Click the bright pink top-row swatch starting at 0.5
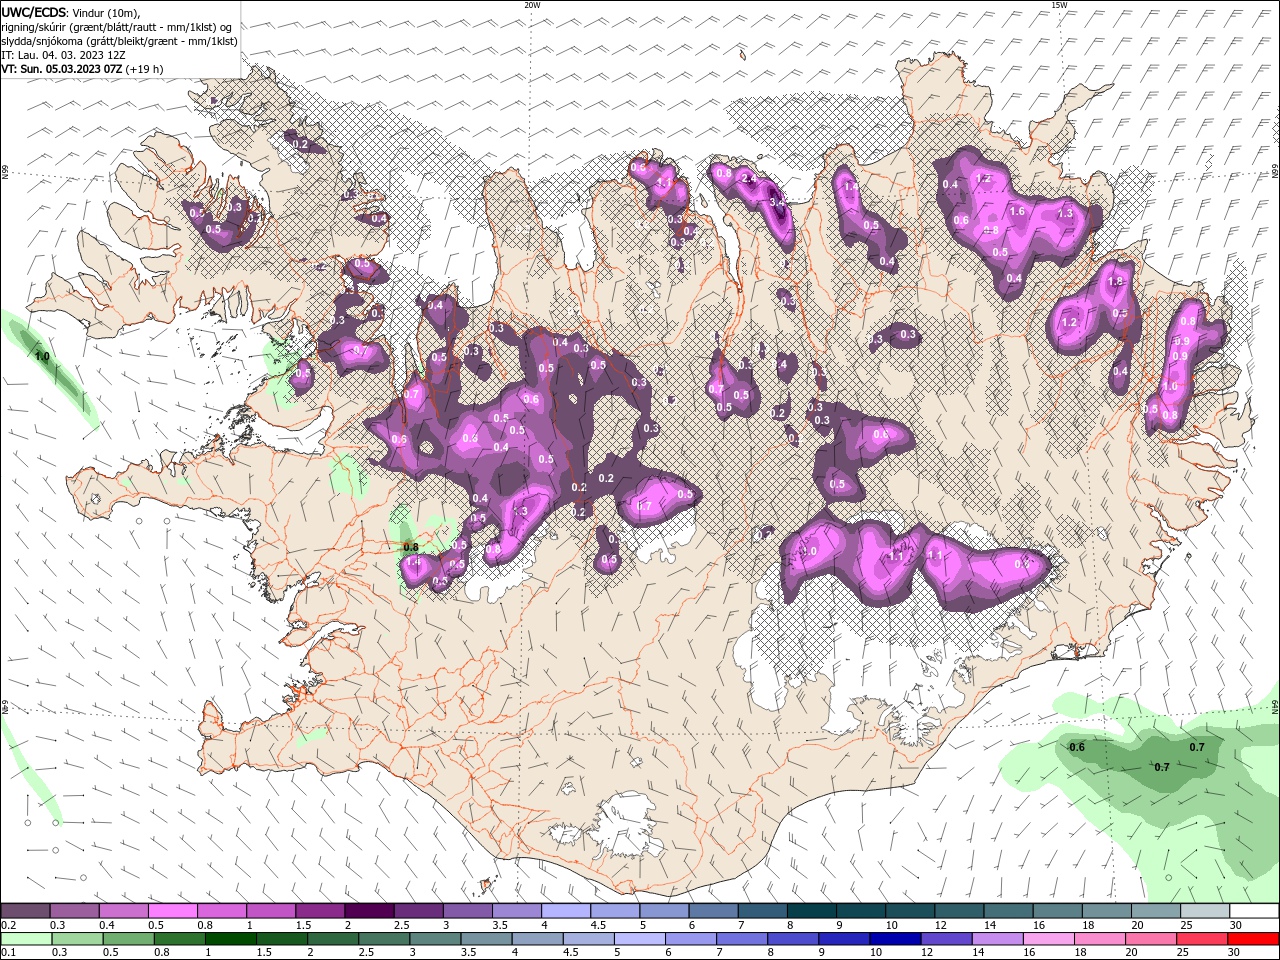The width and height of the screenshot is (1280, 960). coord(172,911)
